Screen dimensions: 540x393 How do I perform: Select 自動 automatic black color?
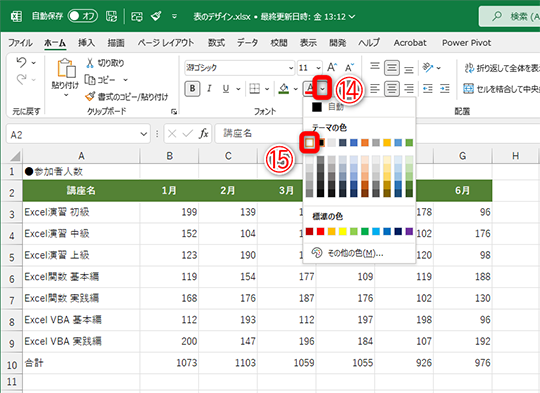359,107
